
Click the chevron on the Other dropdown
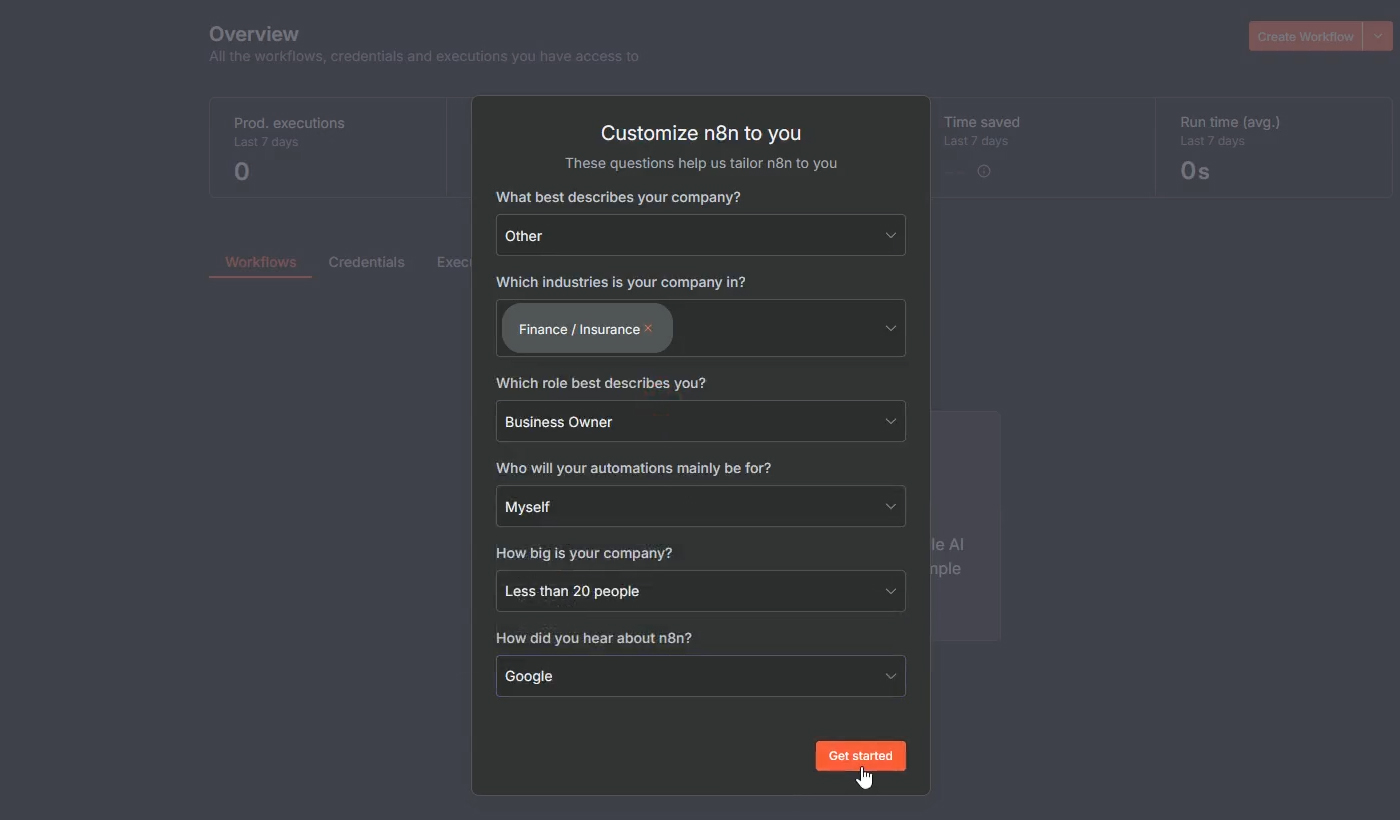coord(890,235)
